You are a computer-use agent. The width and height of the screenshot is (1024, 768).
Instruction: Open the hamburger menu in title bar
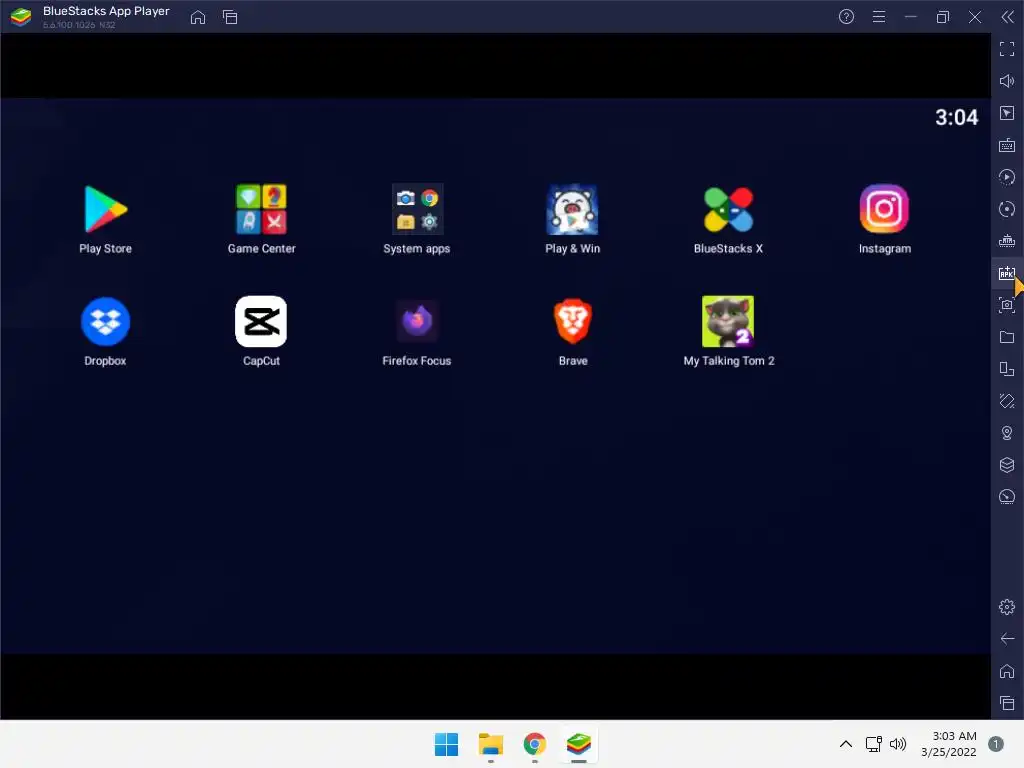[879, 17]
